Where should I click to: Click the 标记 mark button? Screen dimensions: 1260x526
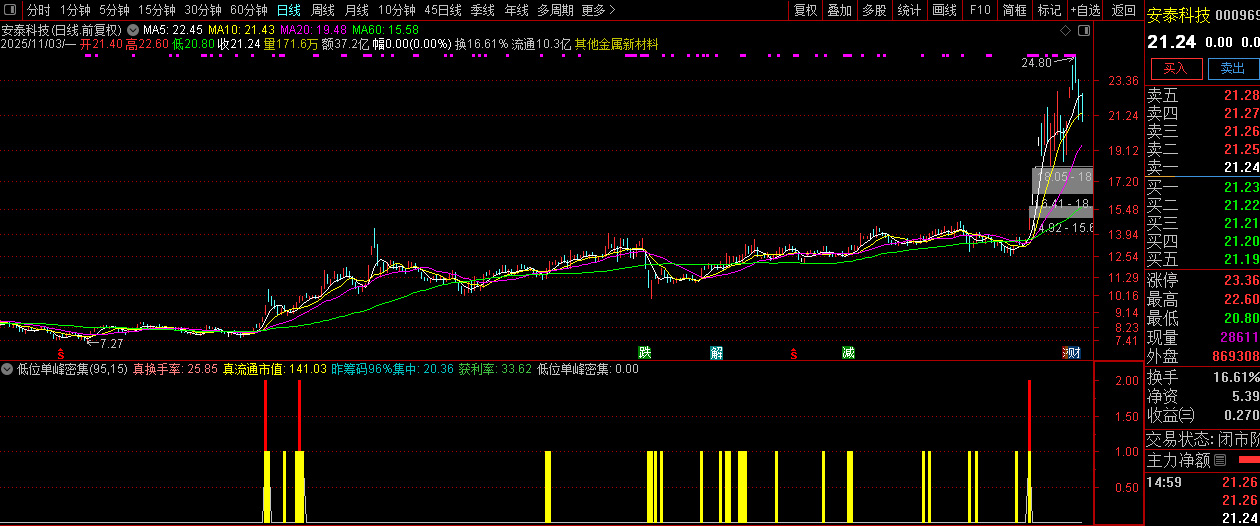(x=1049, y=10)
